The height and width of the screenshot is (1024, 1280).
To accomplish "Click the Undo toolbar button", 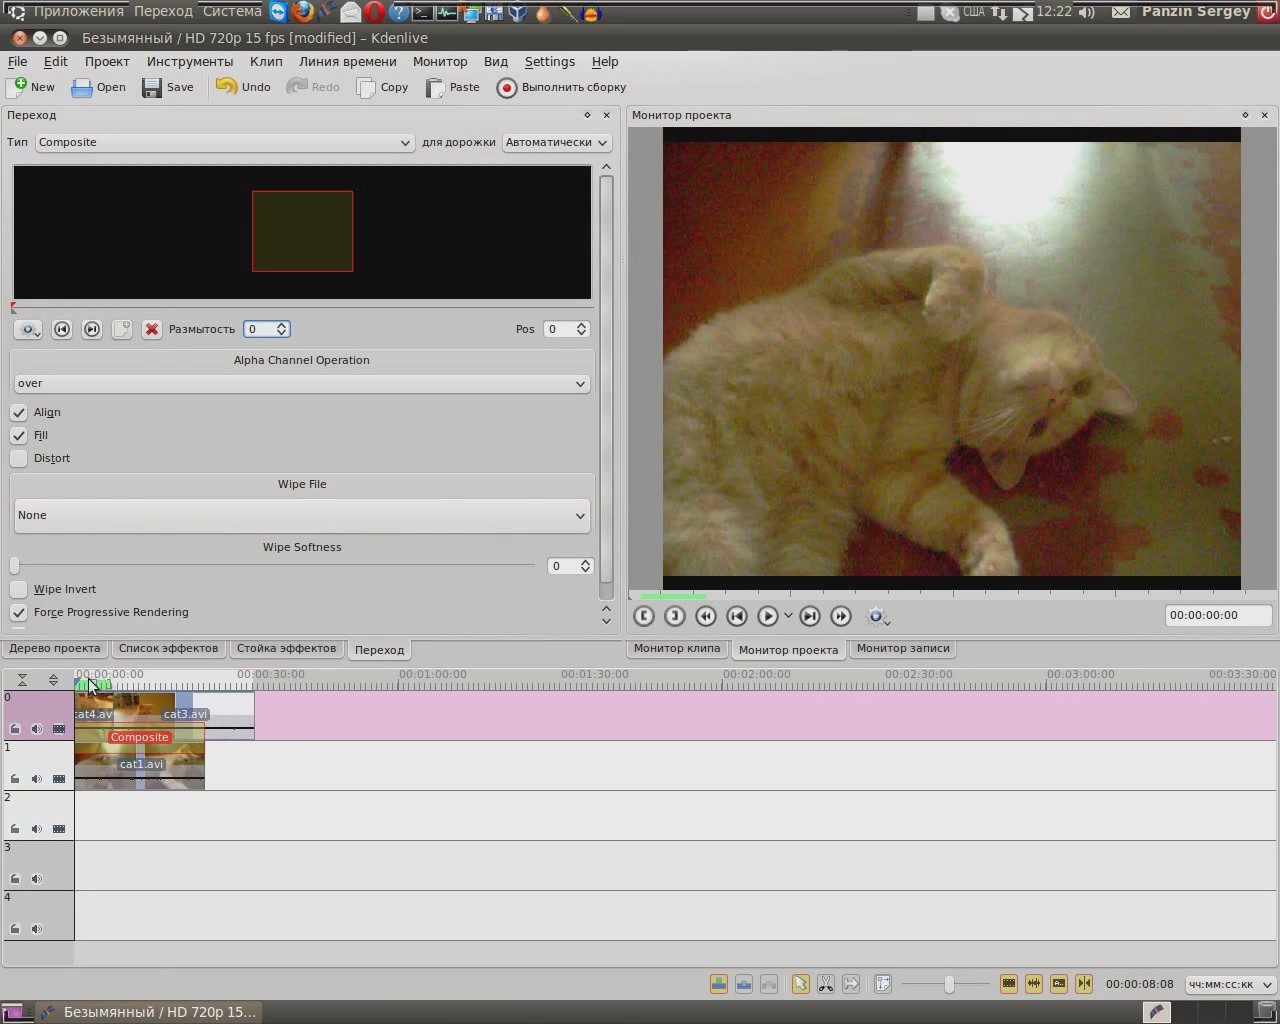I will tap(244, 87).
